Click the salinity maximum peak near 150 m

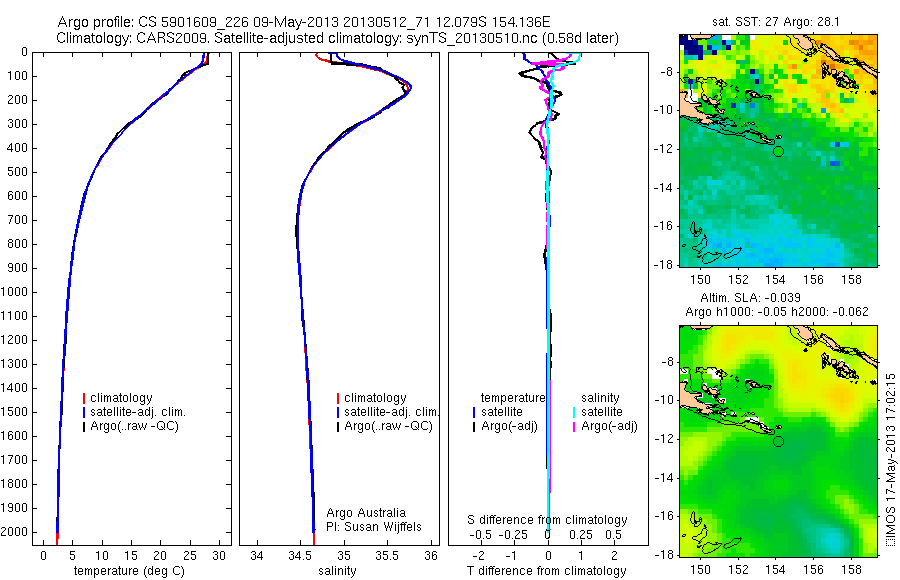pyautogui.click(x=409, y=88)
